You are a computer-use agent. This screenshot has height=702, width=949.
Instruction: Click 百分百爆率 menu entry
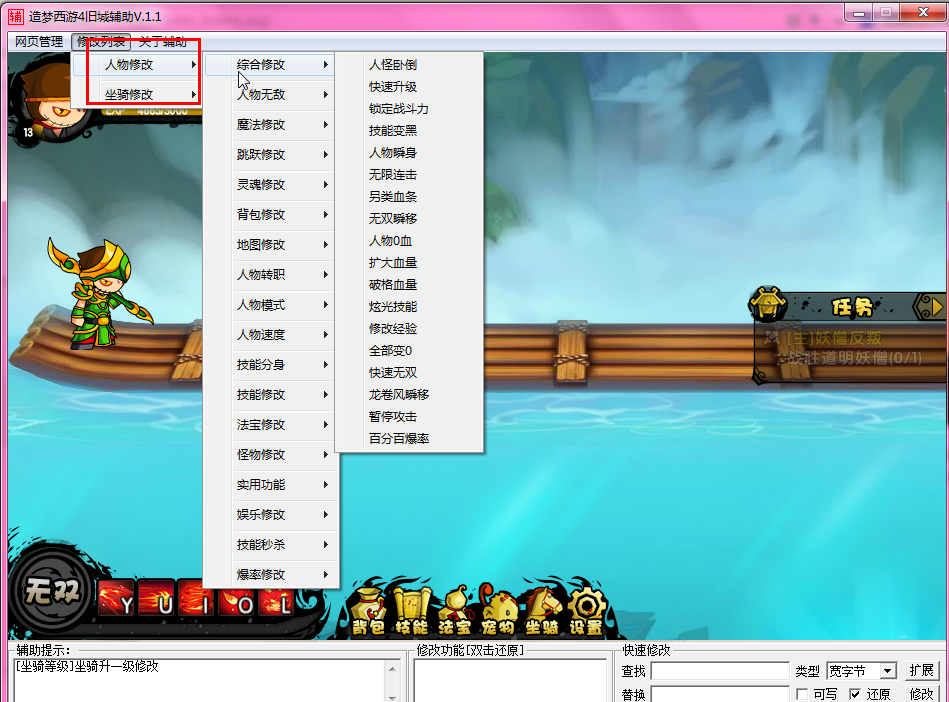click(410, 439)
